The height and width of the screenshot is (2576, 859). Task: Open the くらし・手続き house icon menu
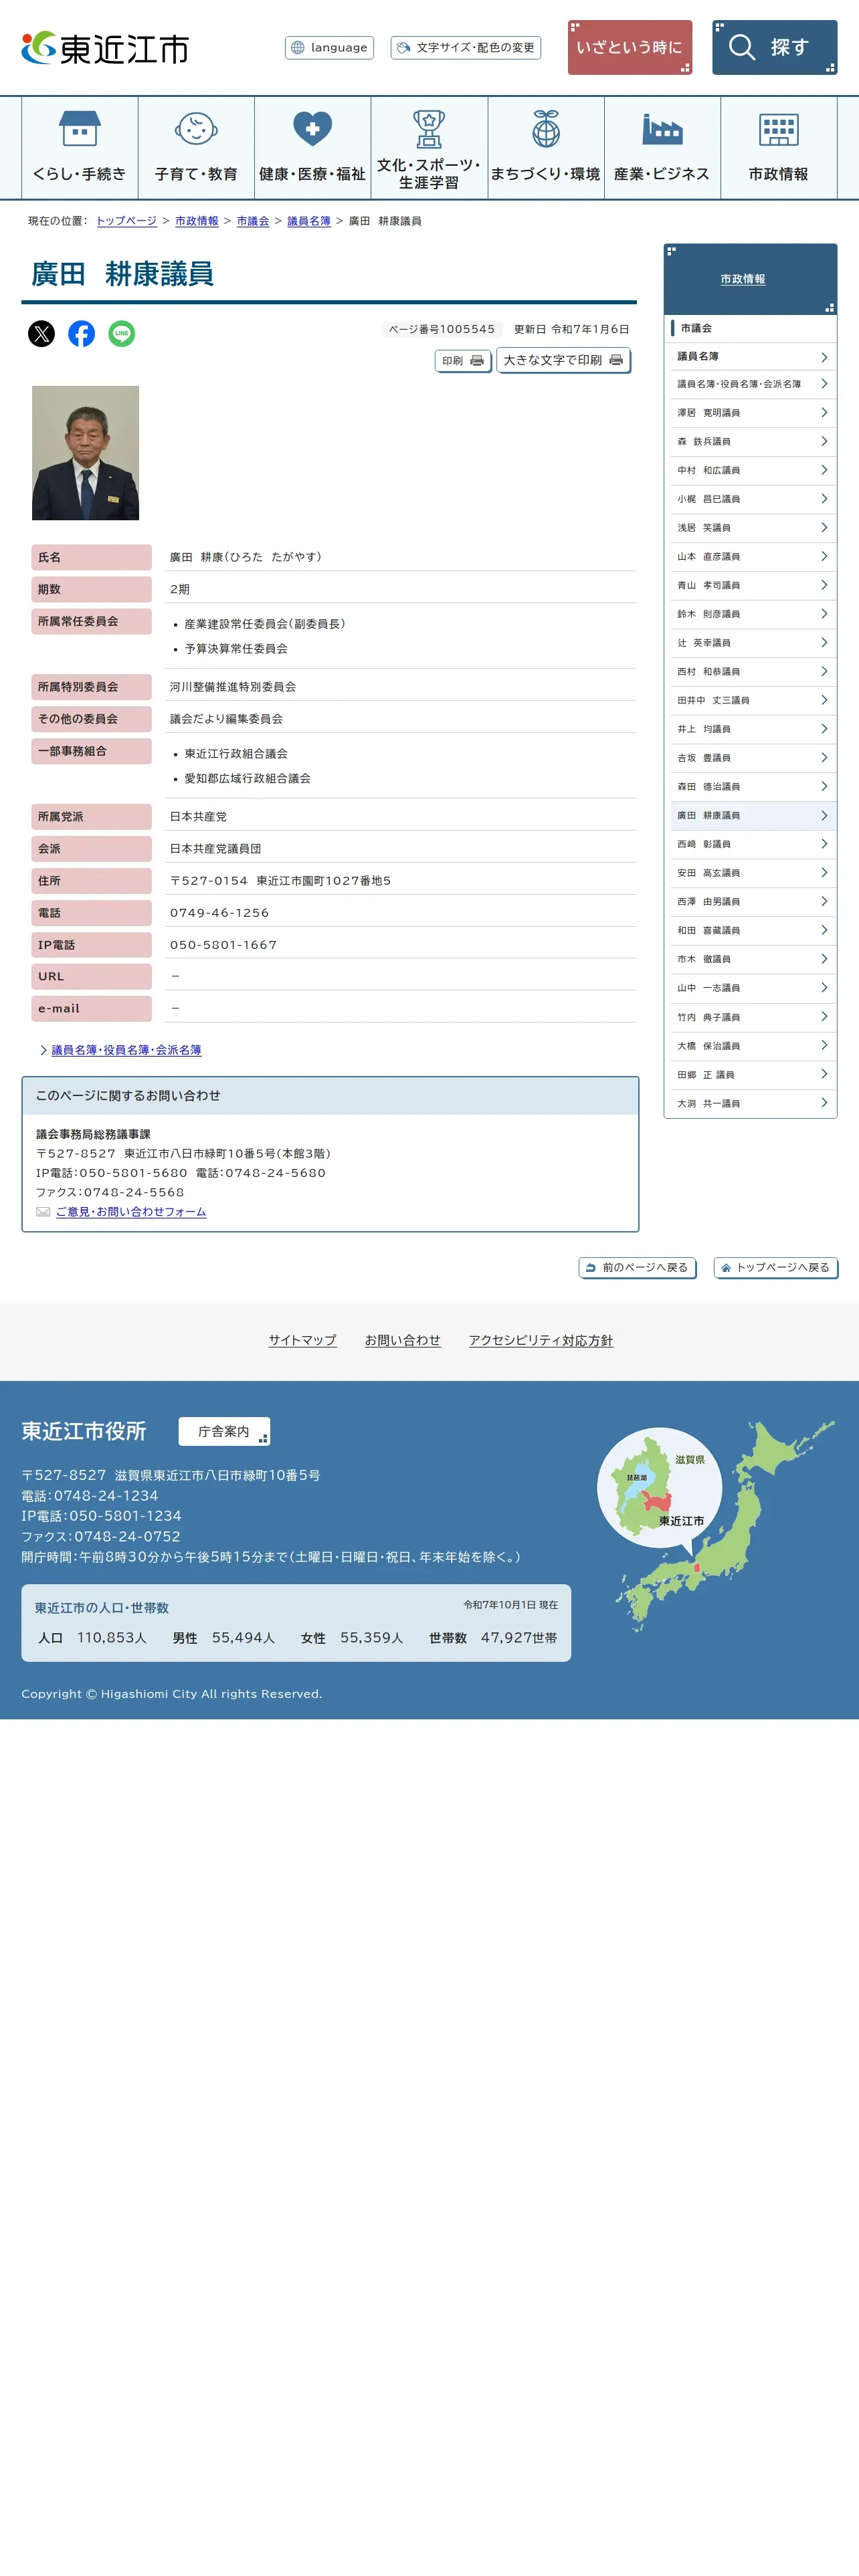point(79,129)
